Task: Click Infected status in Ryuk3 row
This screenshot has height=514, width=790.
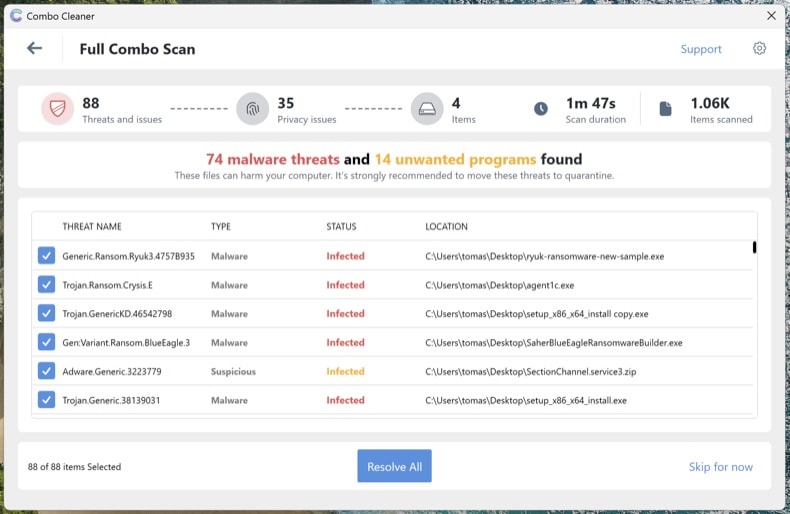Action: coord(345,256)
